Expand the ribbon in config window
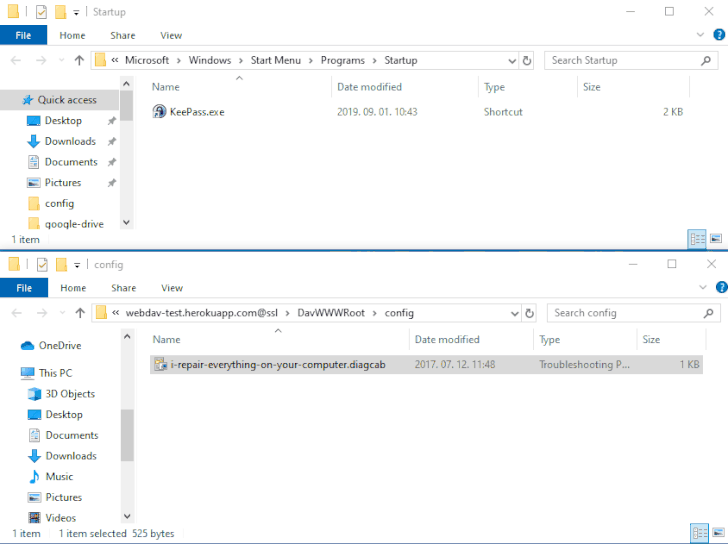This screenshot has height=544, width=728. (x=703, y=288)
